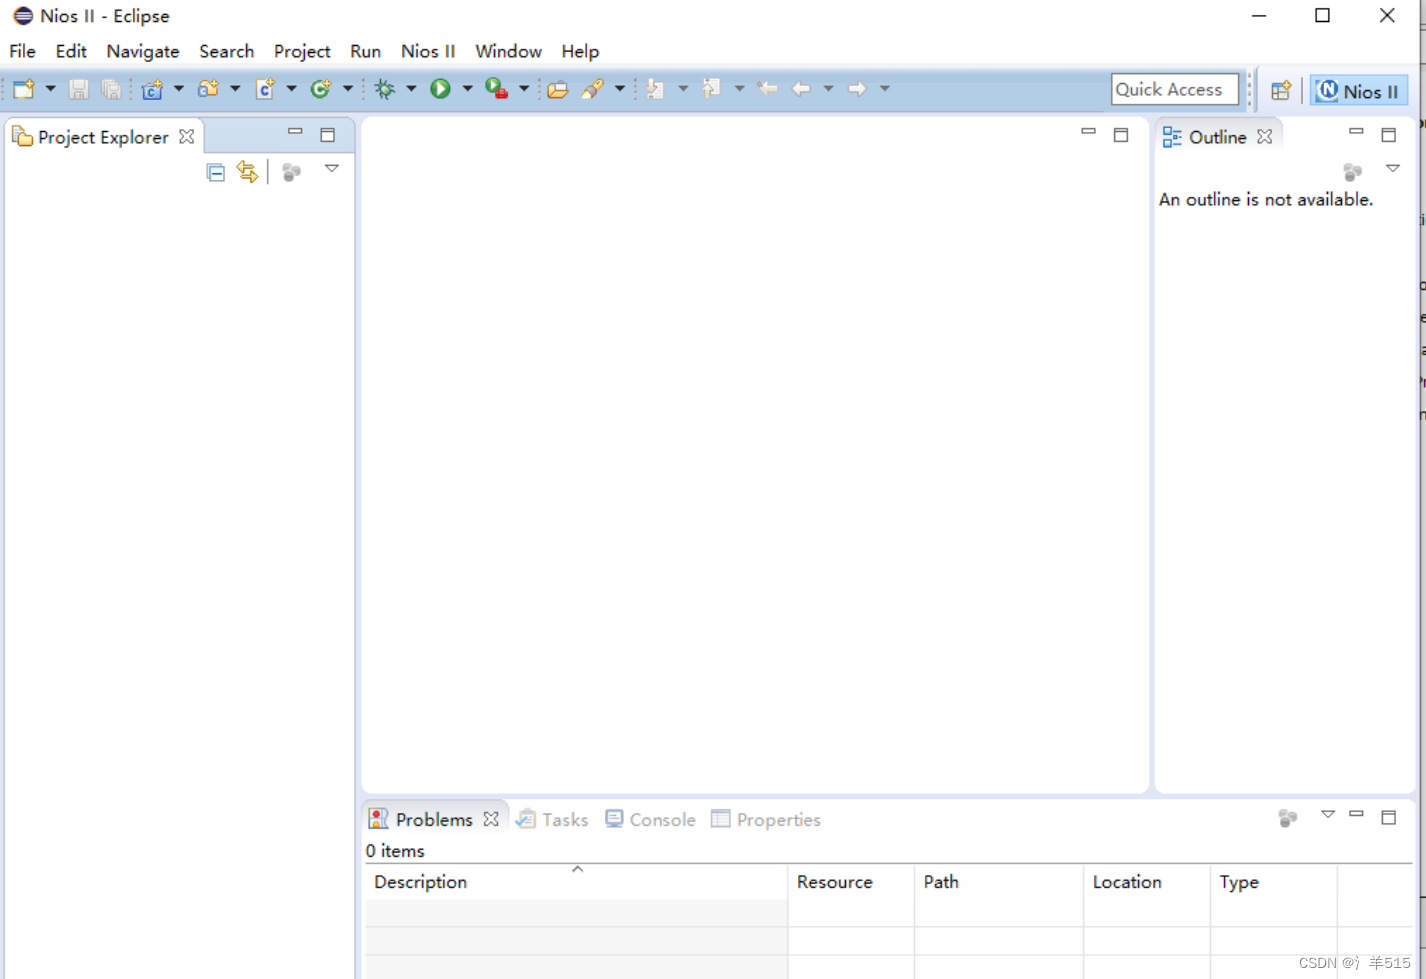This screenshot has height=979, width=1426.
Task: Minimize the editor area
Action: click(1088, 132)
